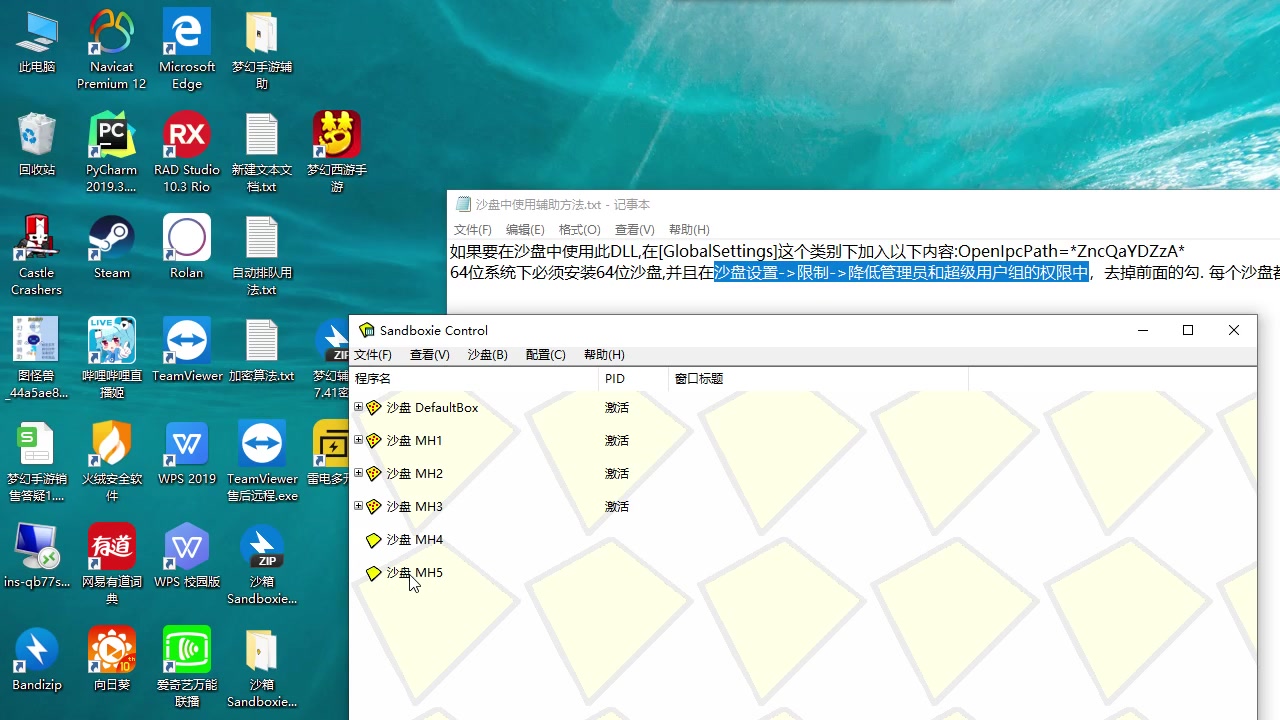
Task: Launch 梦幻西游手游 game icon
Action: [337, 153]
